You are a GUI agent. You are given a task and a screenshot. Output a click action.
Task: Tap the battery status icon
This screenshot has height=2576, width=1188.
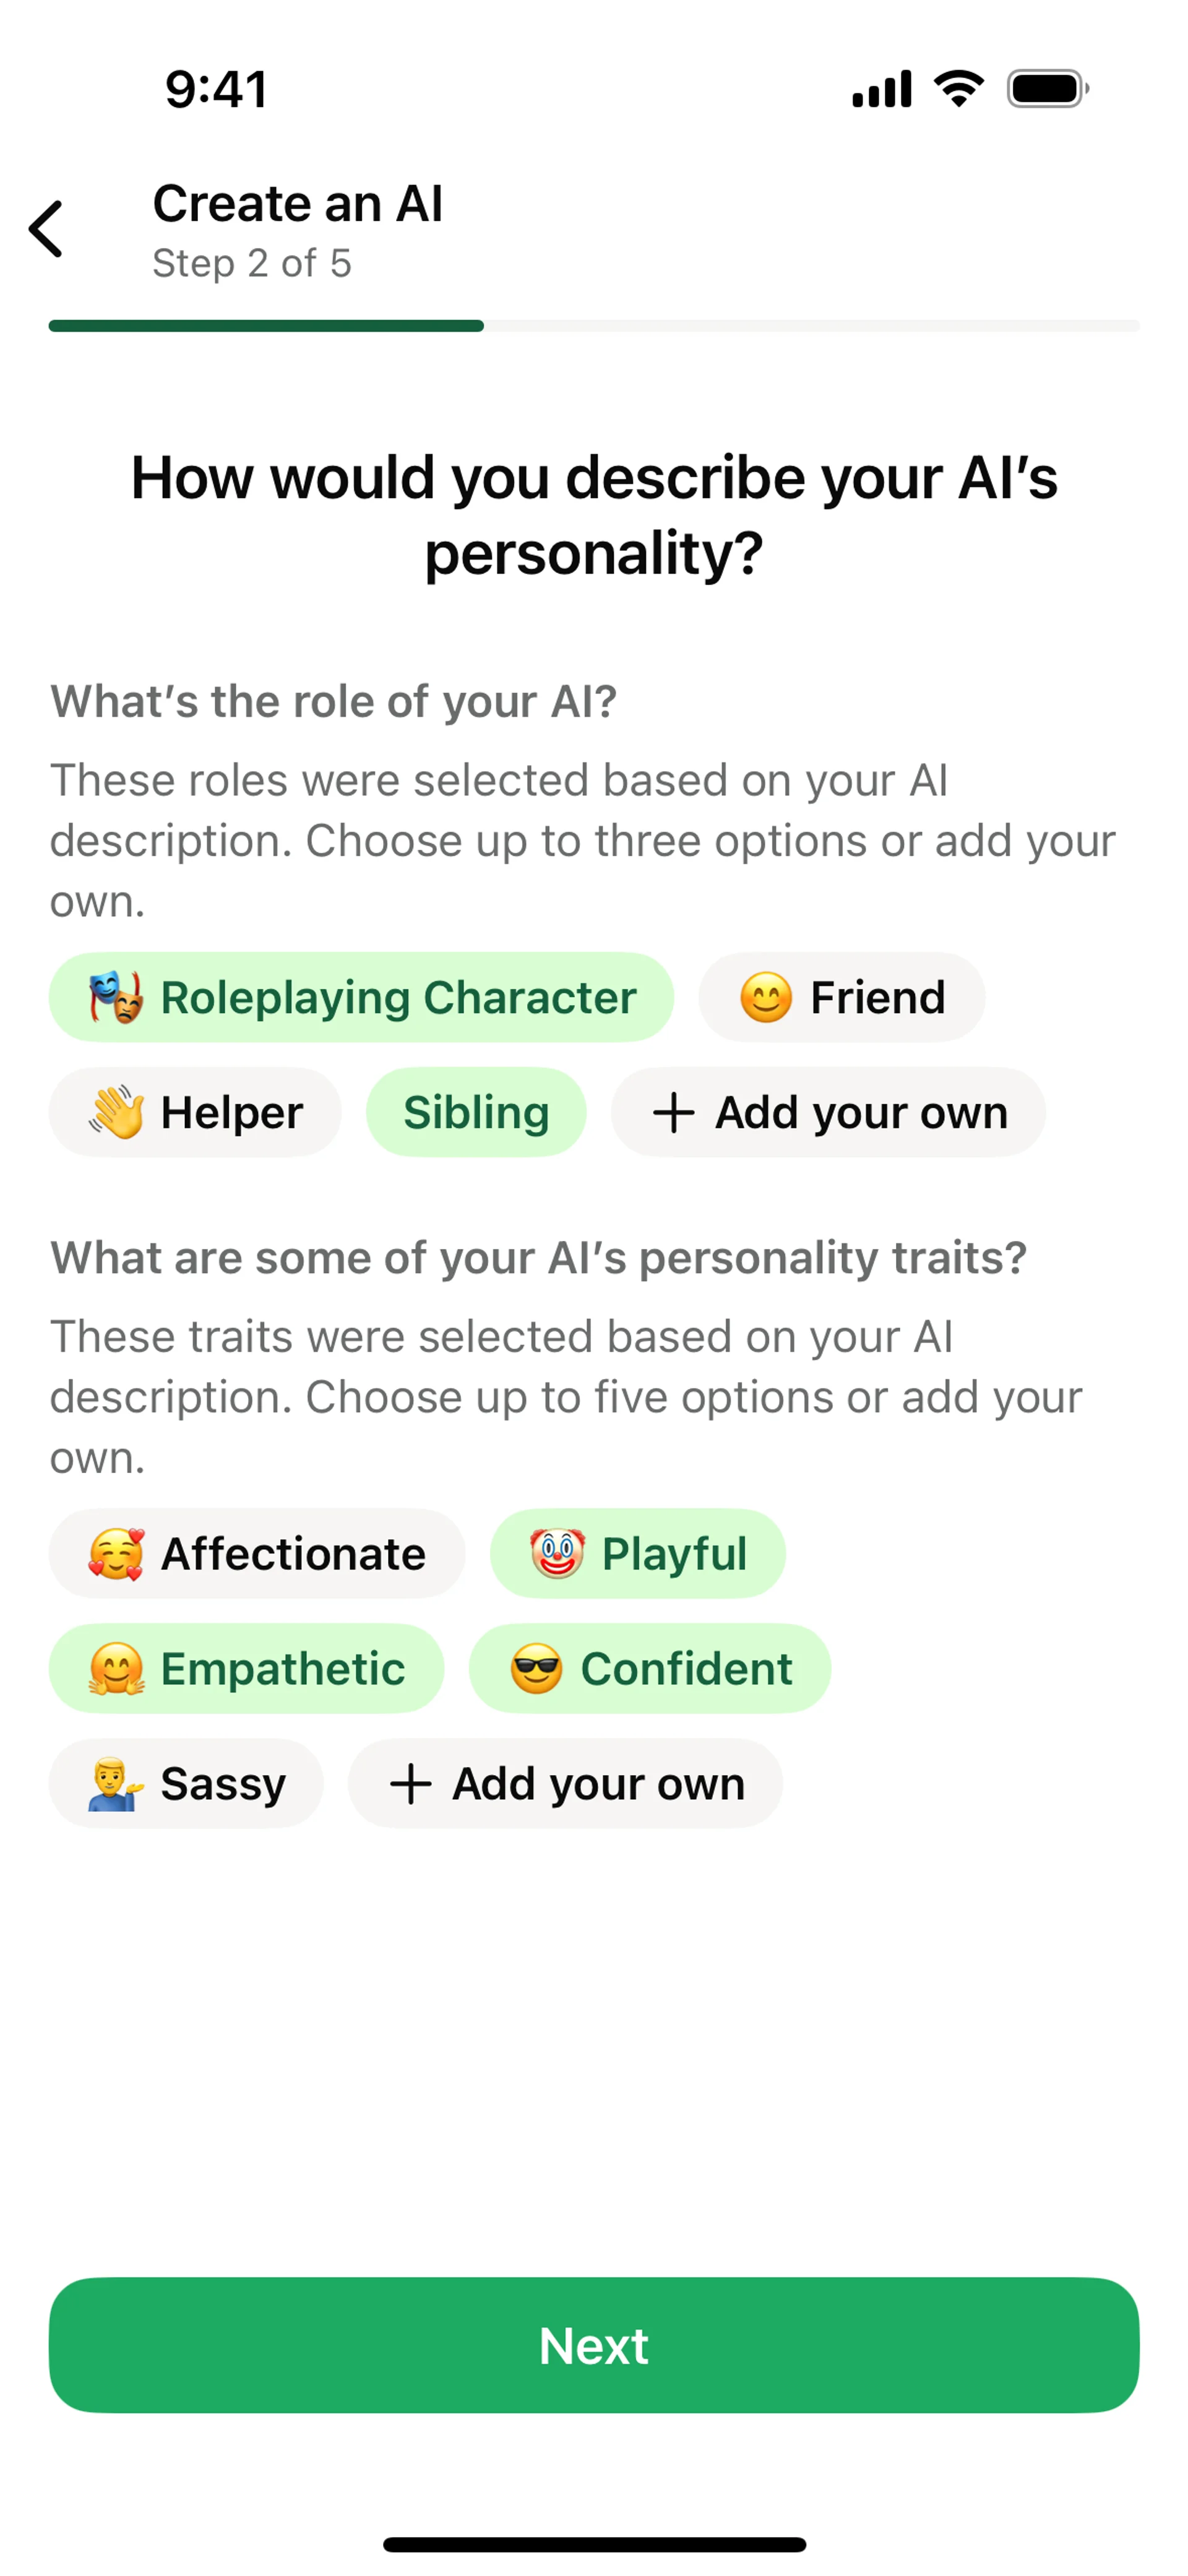click(x=1047, y=89)
